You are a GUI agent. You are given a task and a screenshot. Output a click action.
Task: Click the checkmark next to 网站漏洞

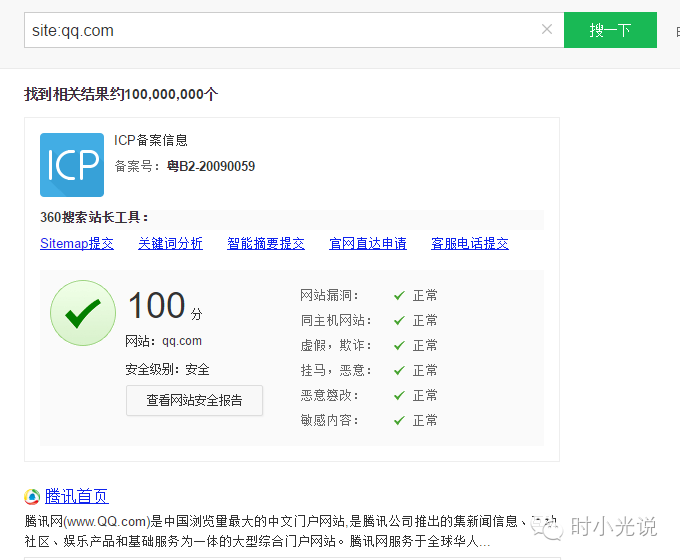399,296
